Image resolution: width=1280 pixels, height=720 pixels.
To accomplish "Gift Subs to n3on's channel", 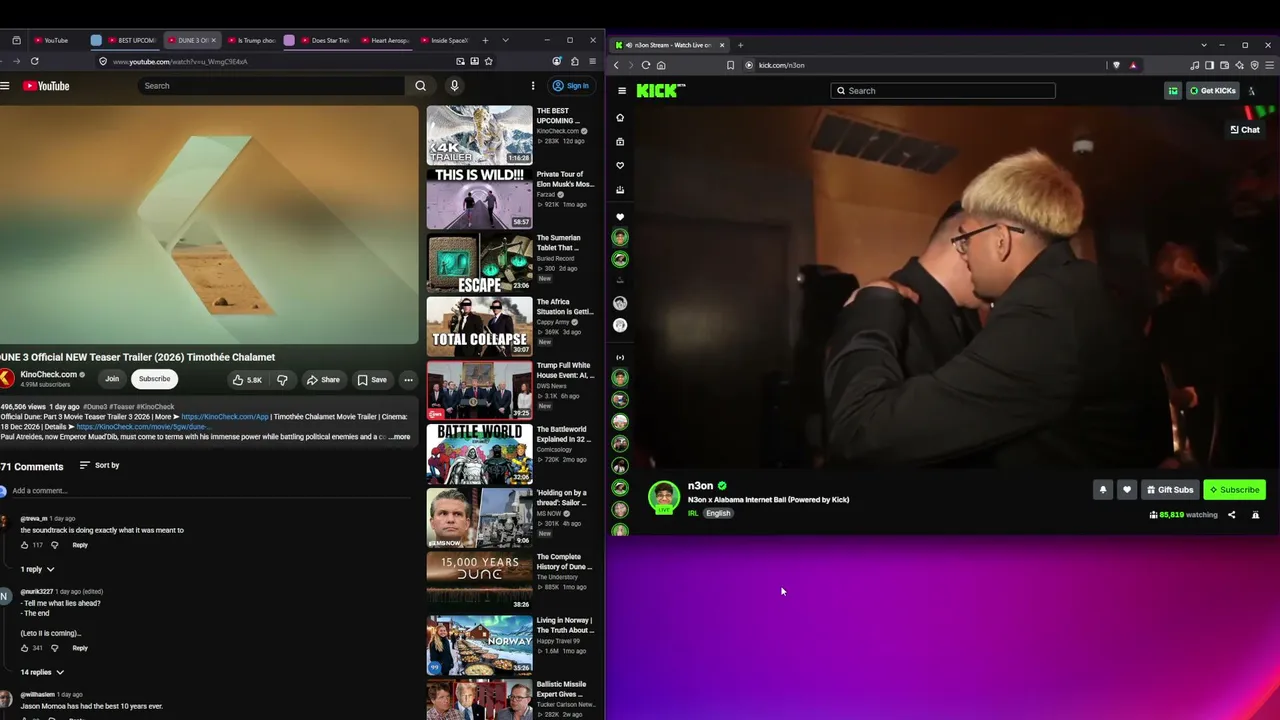I will pyautogui.click(x=1170, y=490).
